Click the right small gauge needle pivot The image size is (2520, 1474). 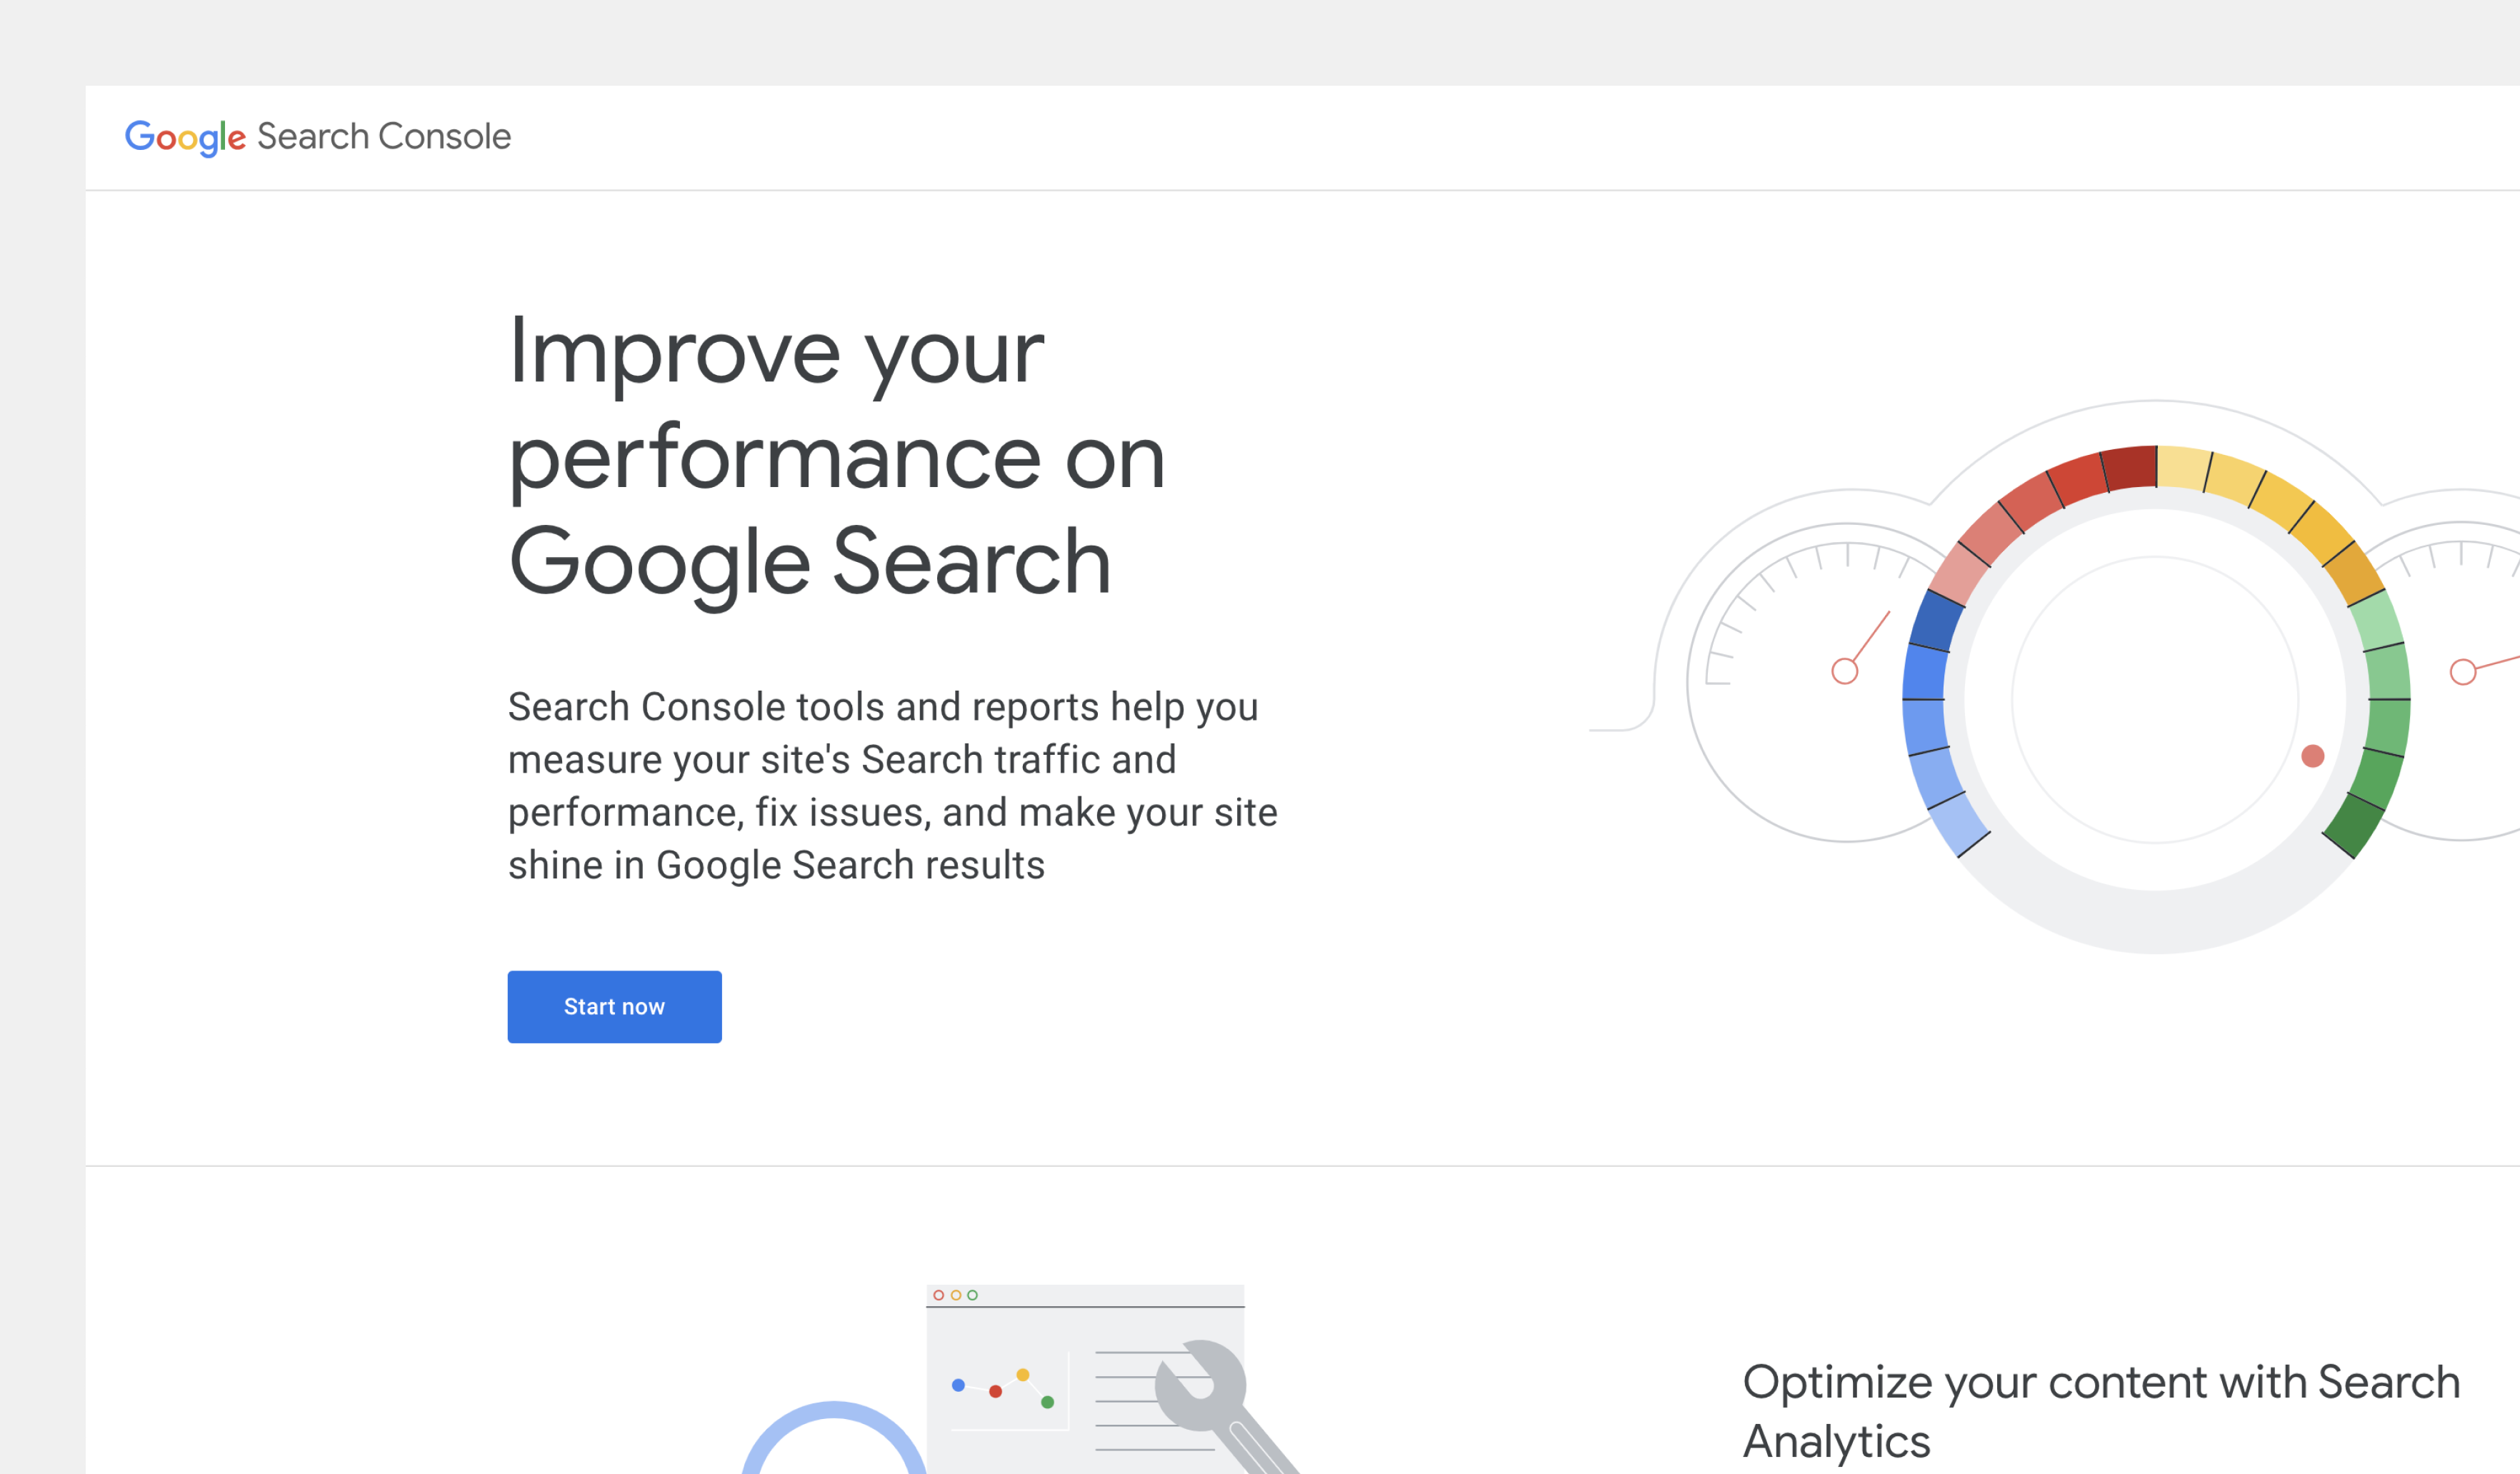(2462, 672)
